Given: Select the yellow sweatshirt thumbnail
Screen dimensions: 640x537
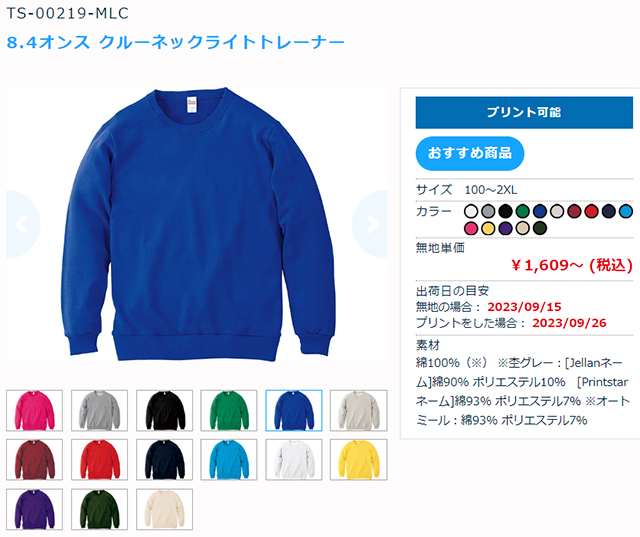Looking at the screenshot, I should coord(358,459).
